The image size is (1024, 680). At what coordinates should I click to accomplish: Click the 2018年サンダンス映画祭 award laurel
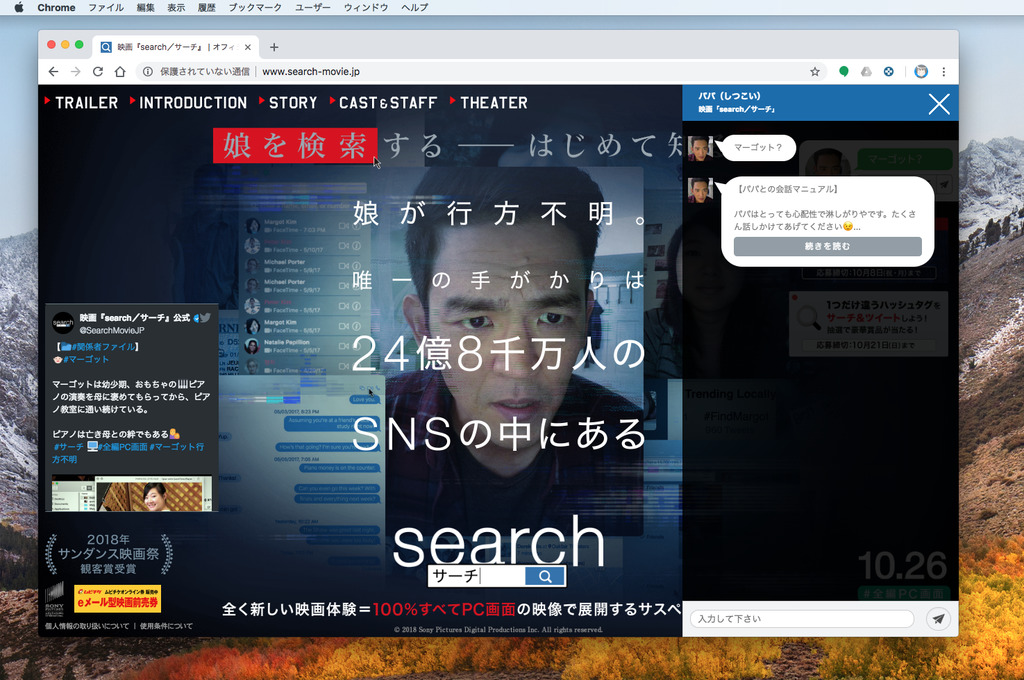tap(108, 554)
